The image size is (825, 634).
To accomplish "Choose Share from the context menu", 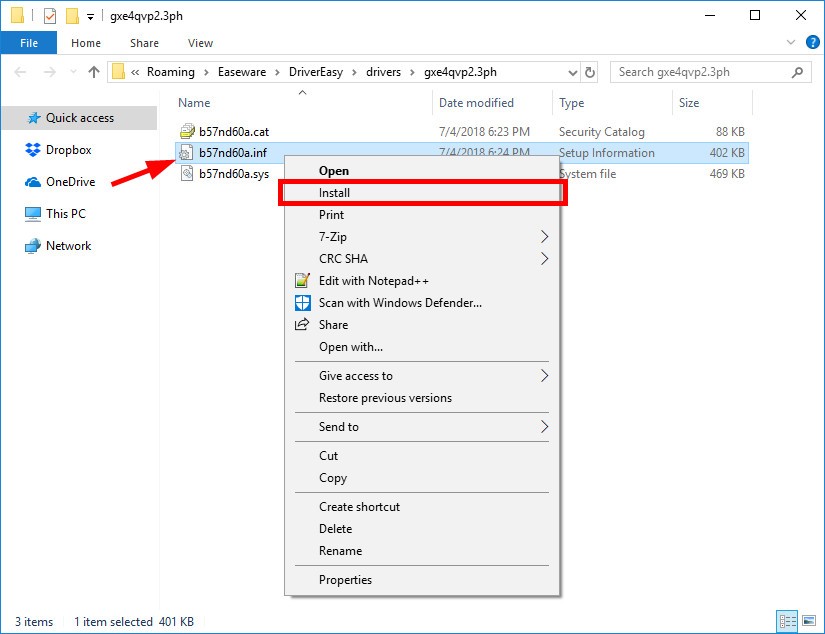I will pos(422,325).
